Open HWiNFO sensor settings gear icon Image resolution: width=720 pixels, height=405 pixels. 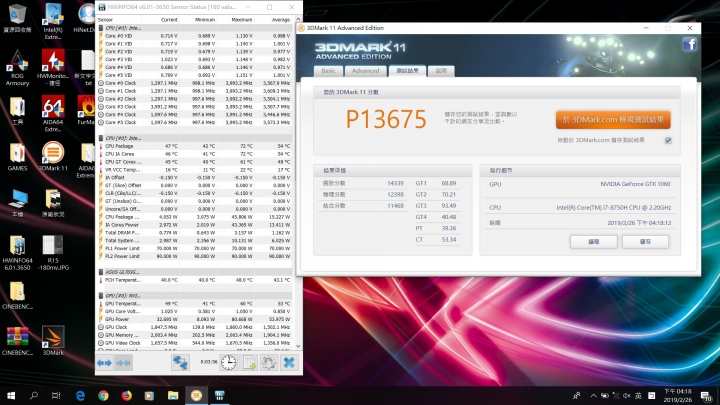(269, 363)
